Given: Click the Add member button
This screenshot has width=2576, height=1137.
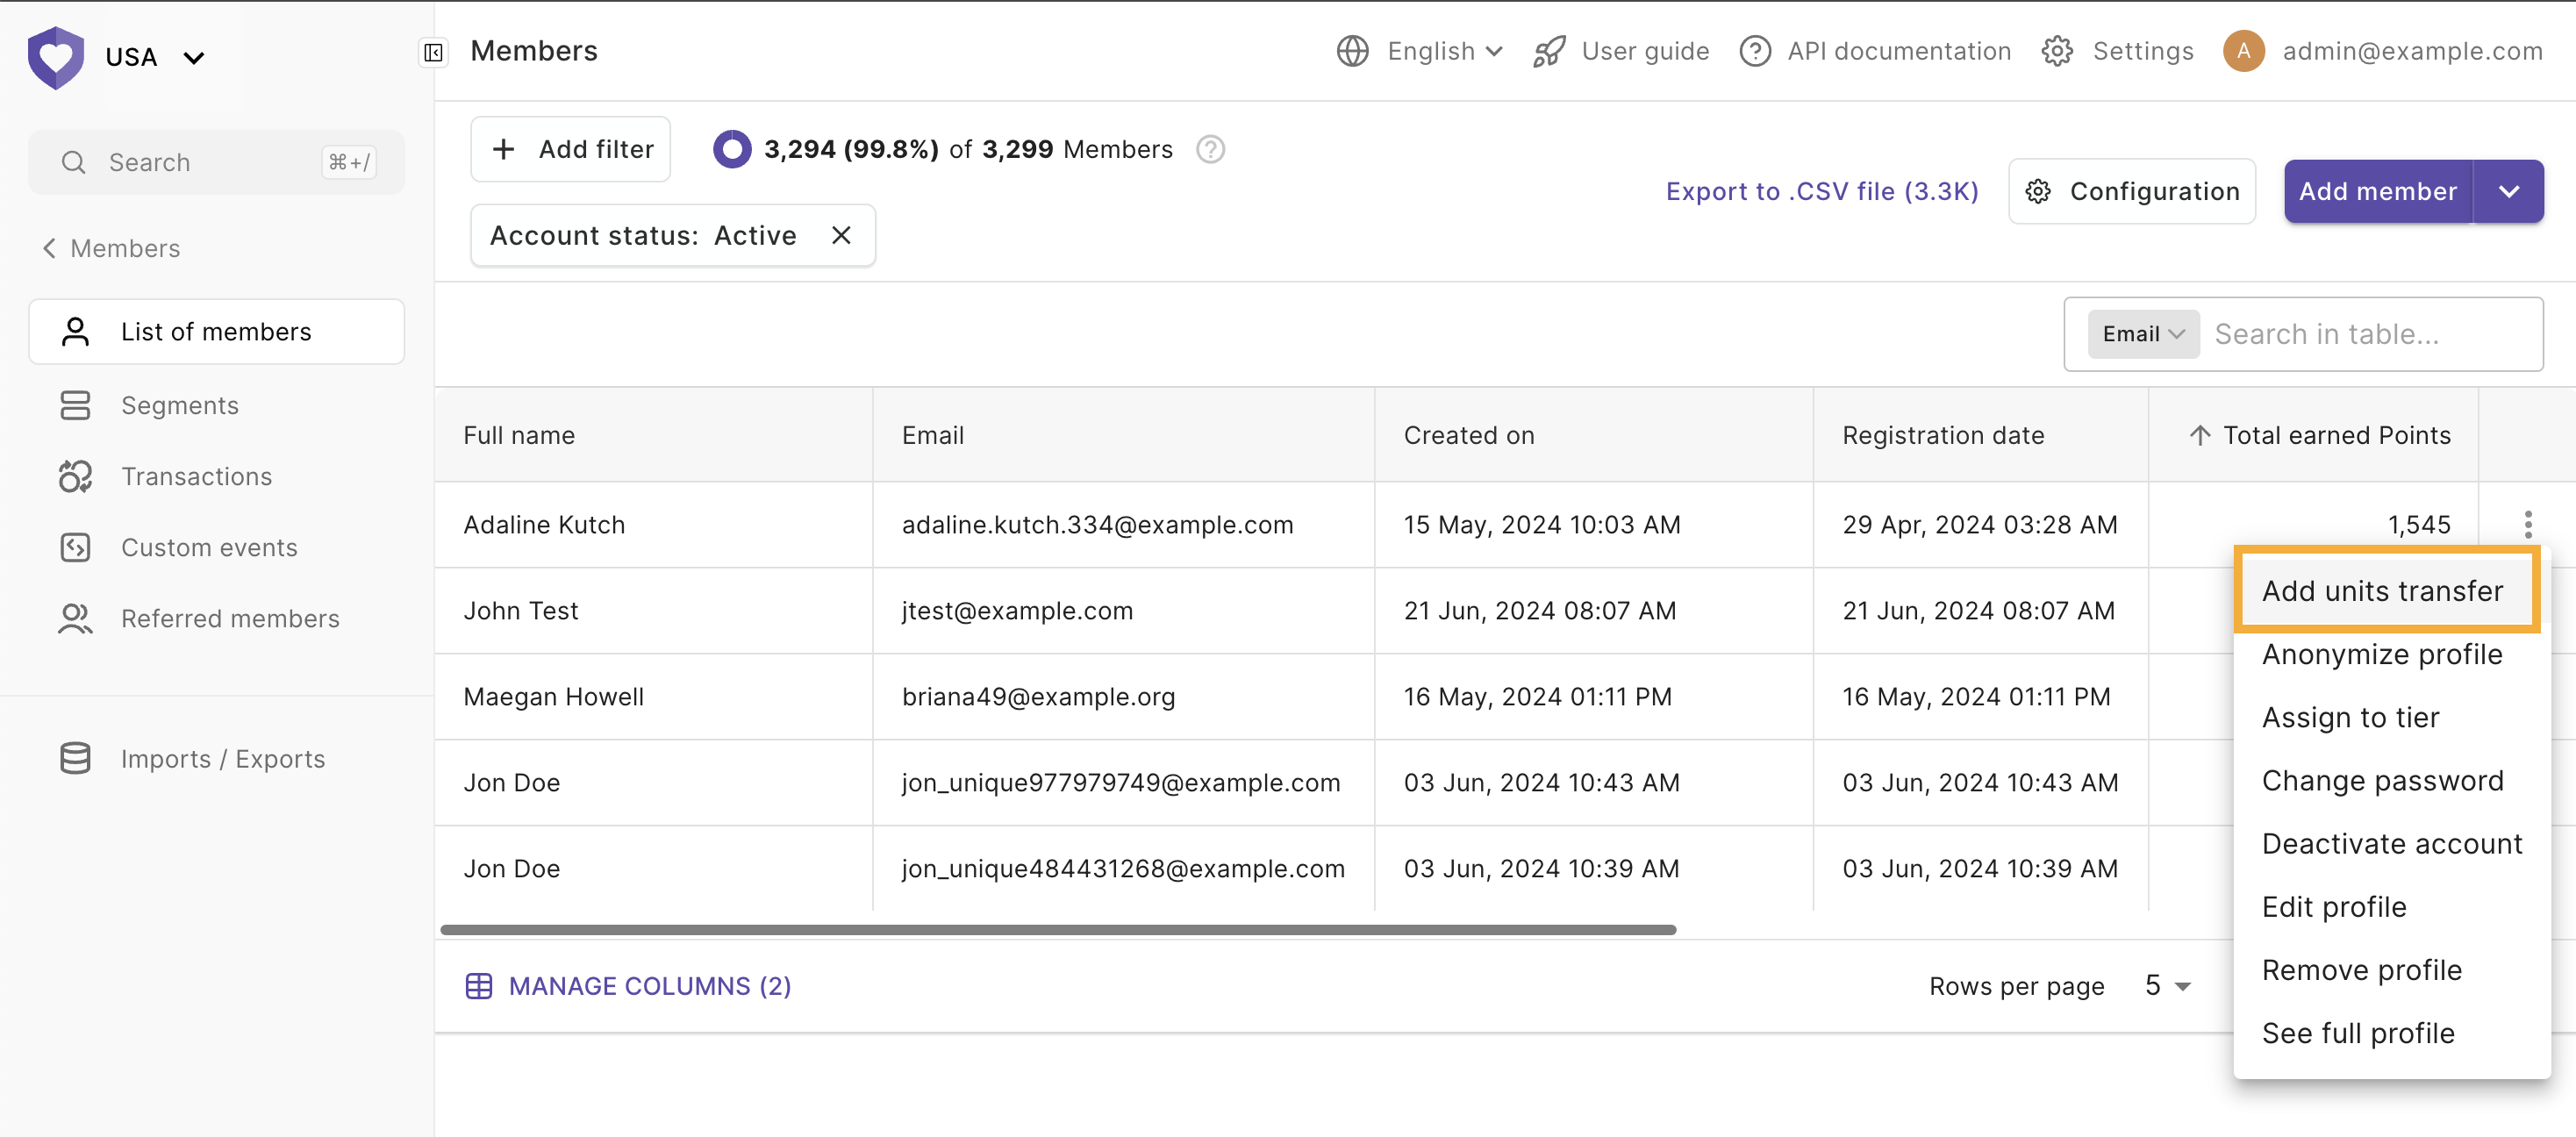Looking at the screenshot, I should pyautogui.click(x=2378, y=191).
